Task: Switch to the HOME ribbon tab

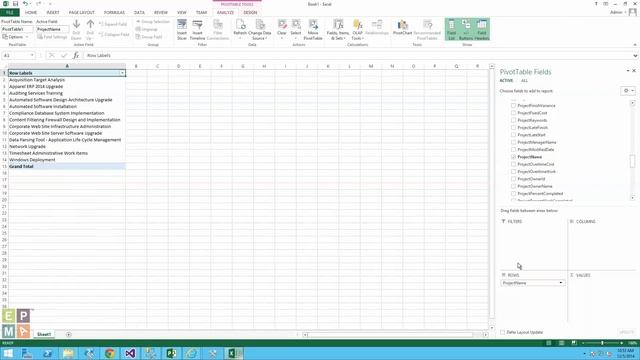Action: [x=31, y=12]
